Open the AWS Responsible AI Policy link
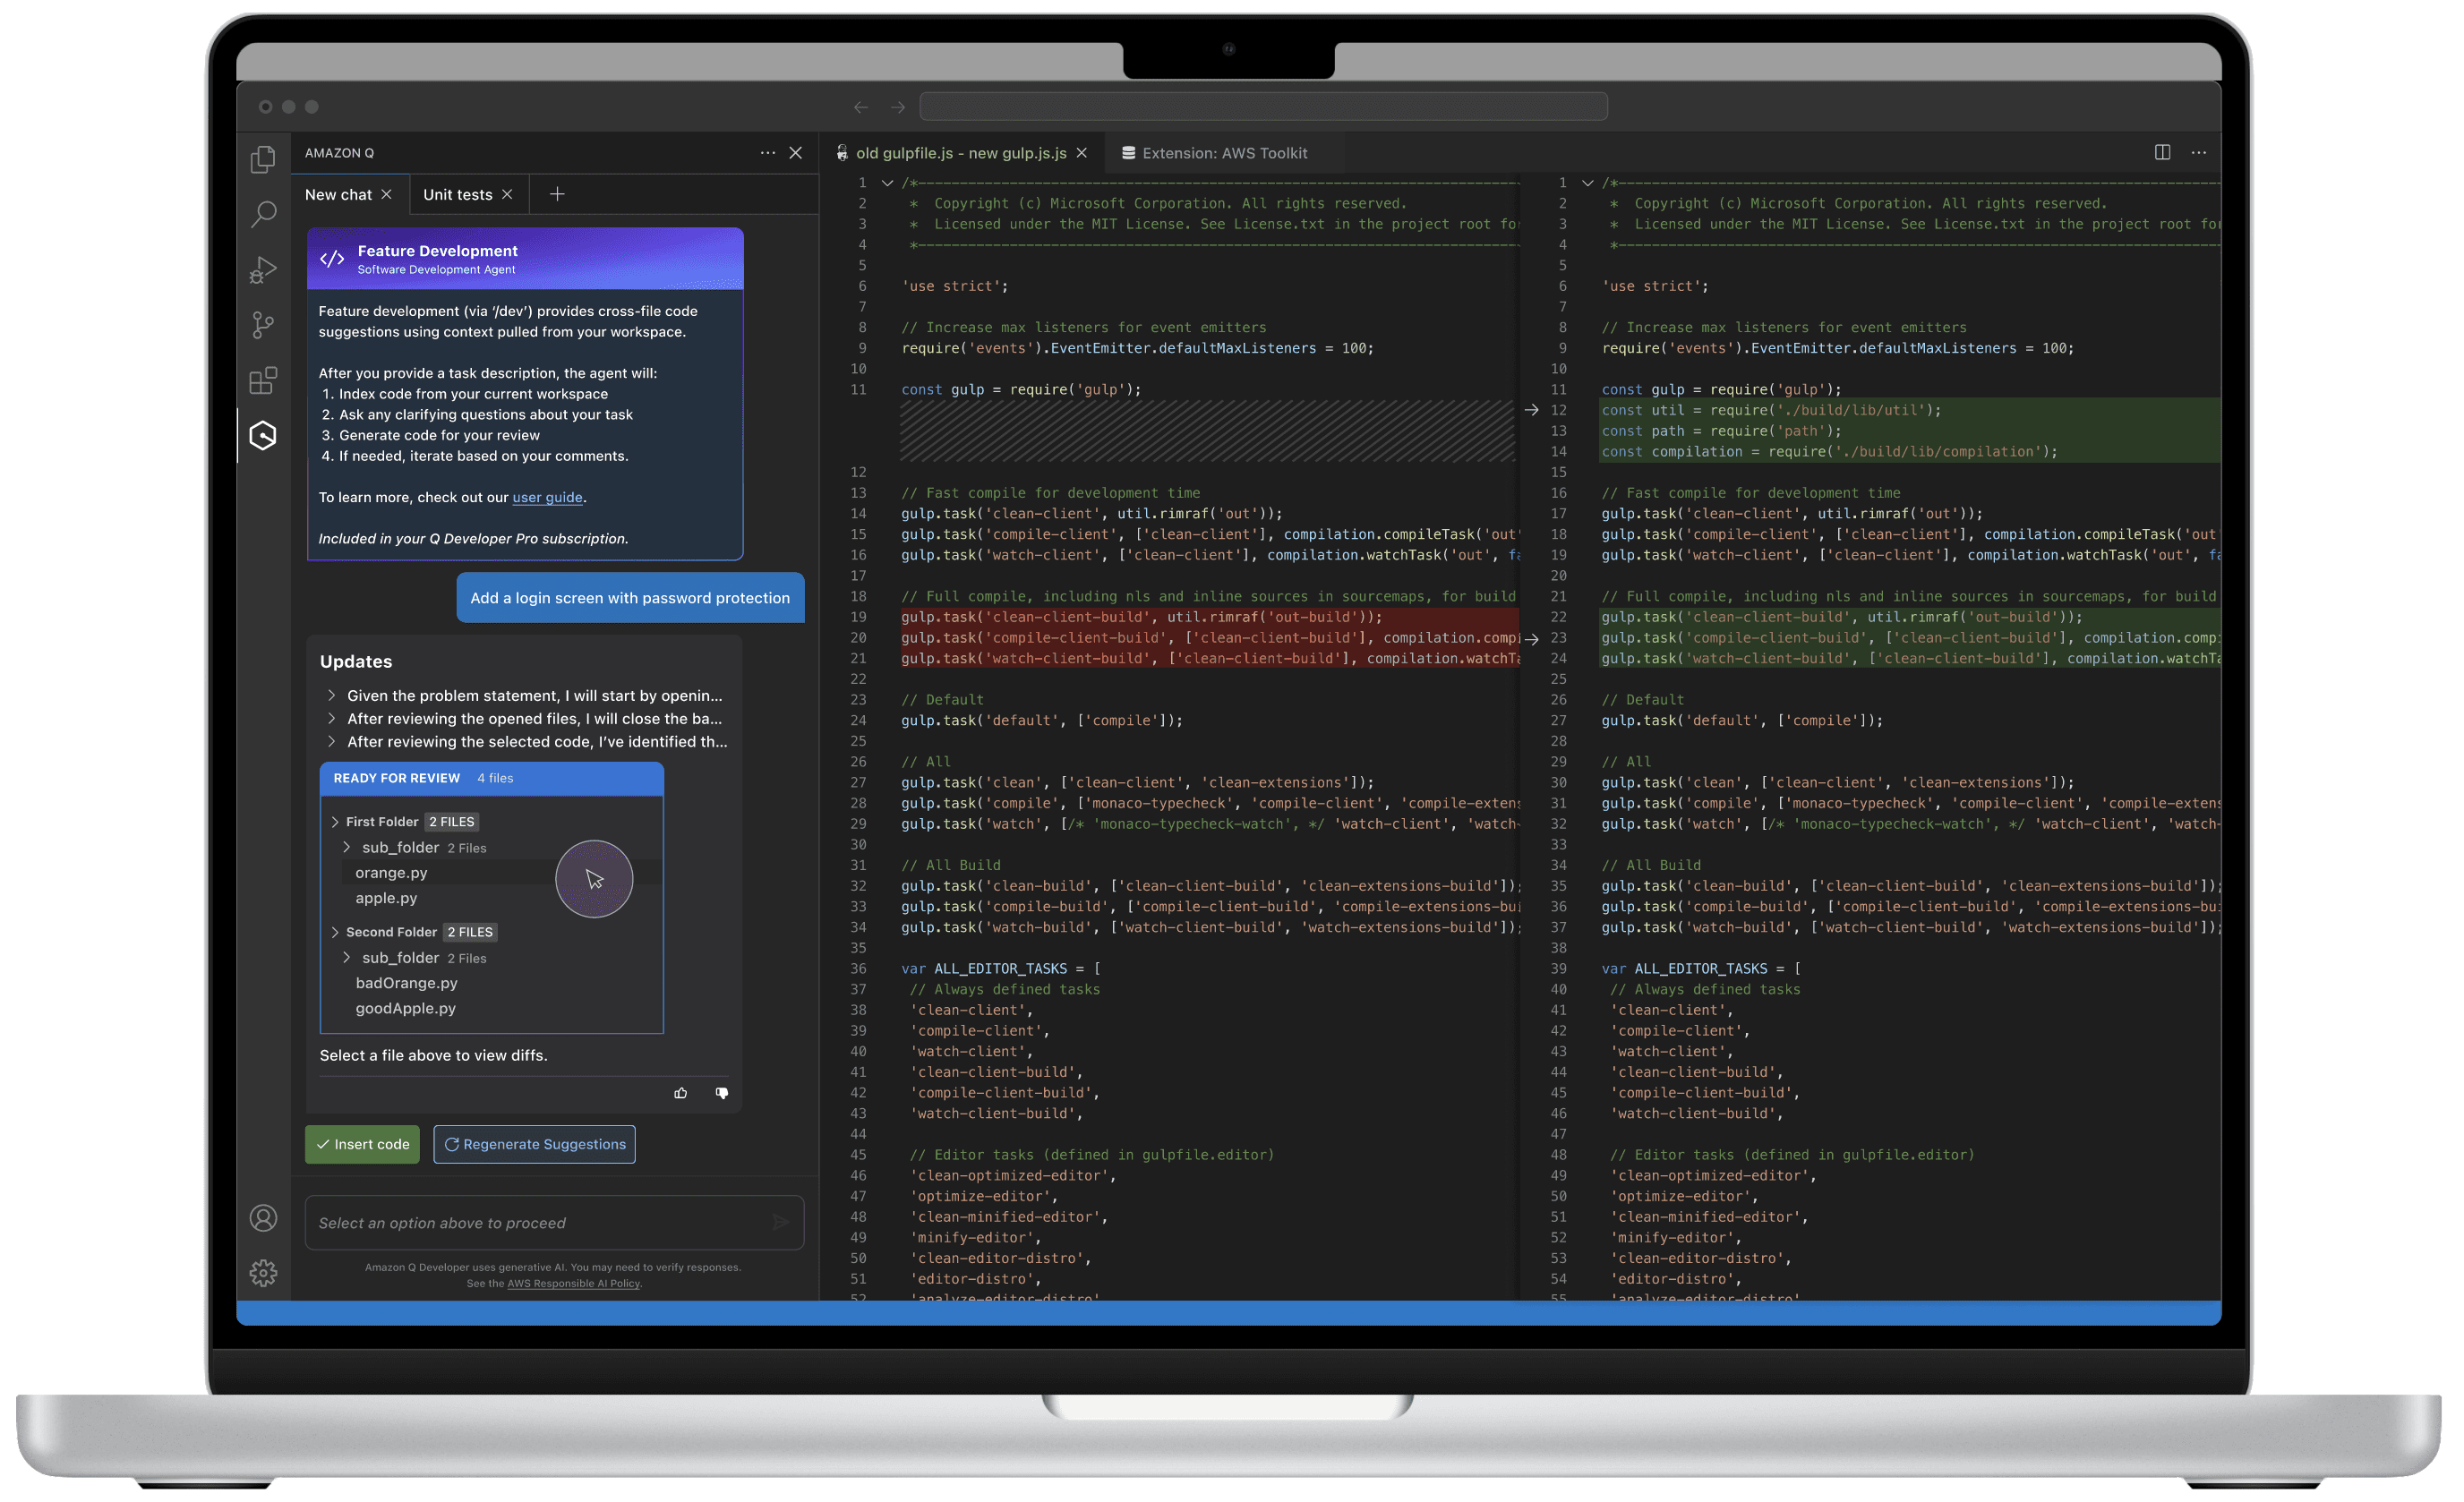Image resolution: width=2464 pixels, height=1502 pixels. pyautogui.click(x=573, y=1283)
